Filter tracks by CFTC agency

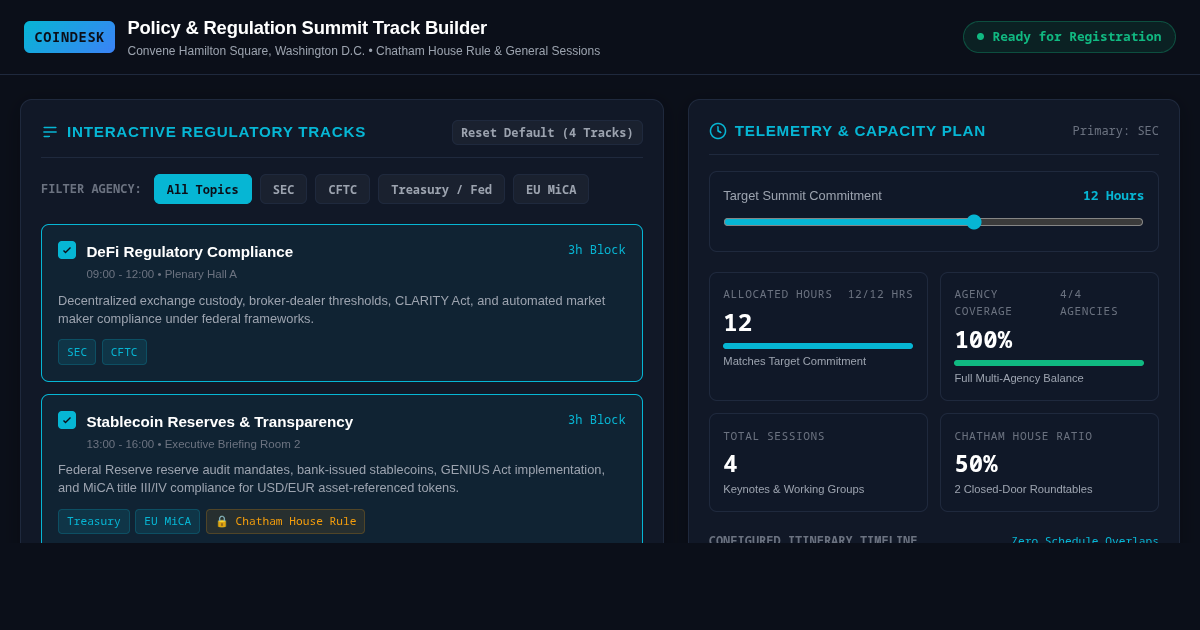pos(342,189)
